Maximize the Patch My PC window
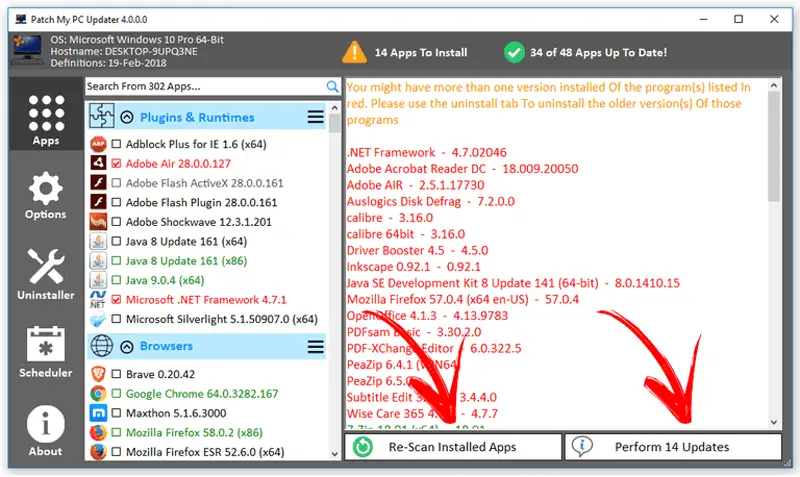The image size is (800, 477). 738,19
